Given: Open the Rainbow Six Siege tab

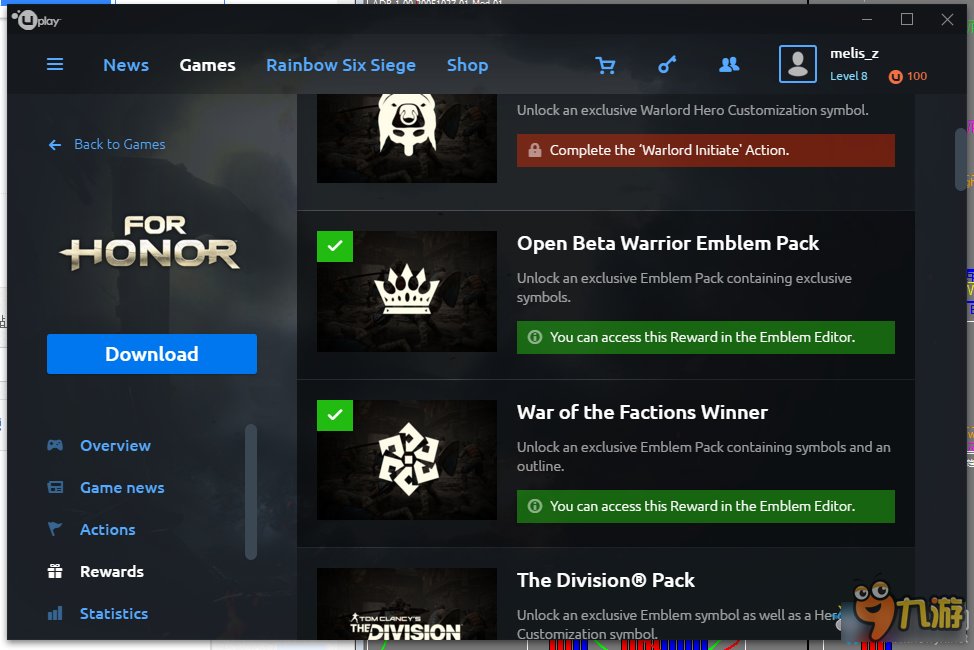Looking at the screenshot, I should 341,65.
